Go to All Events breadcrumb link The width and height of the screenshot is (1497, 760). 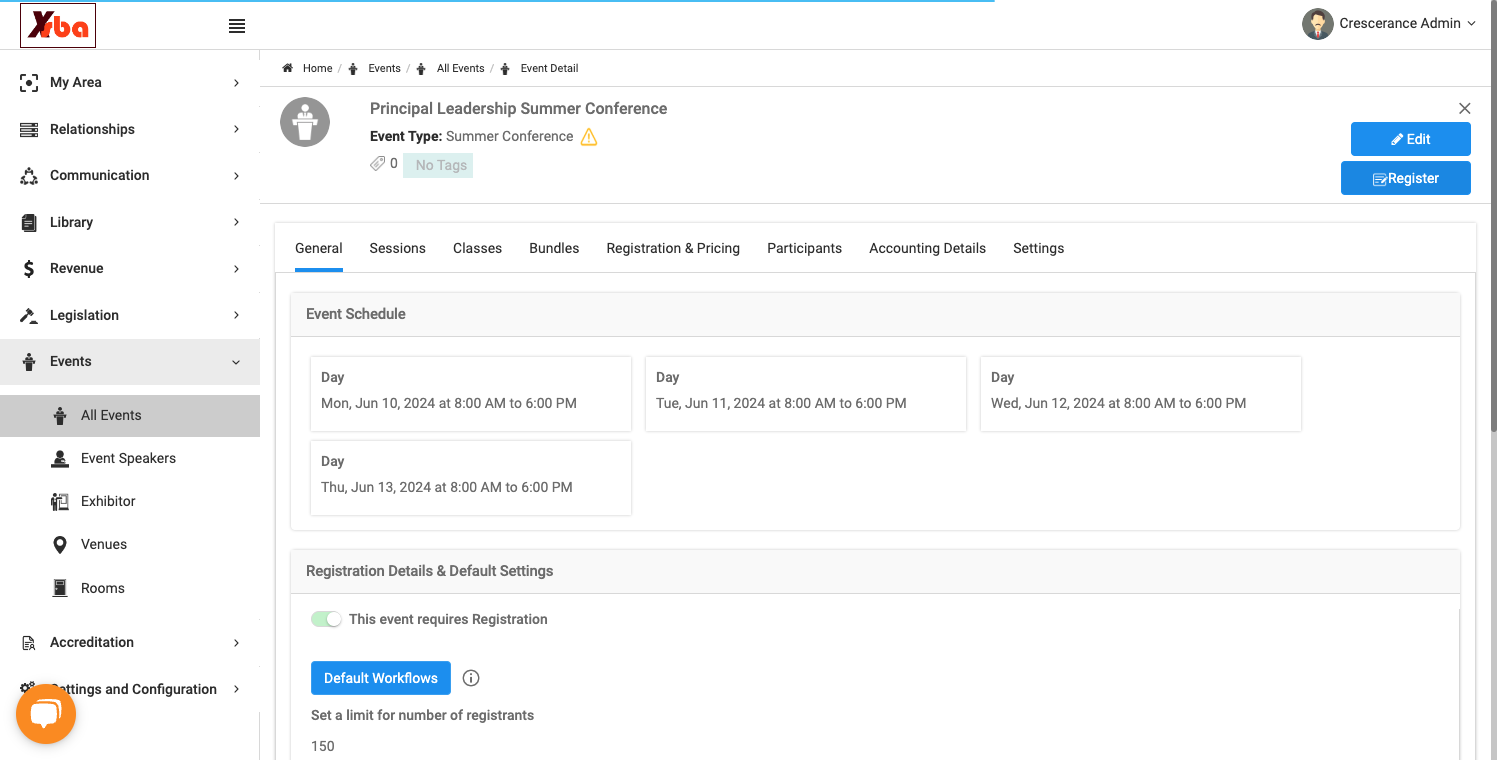[460, 69]
